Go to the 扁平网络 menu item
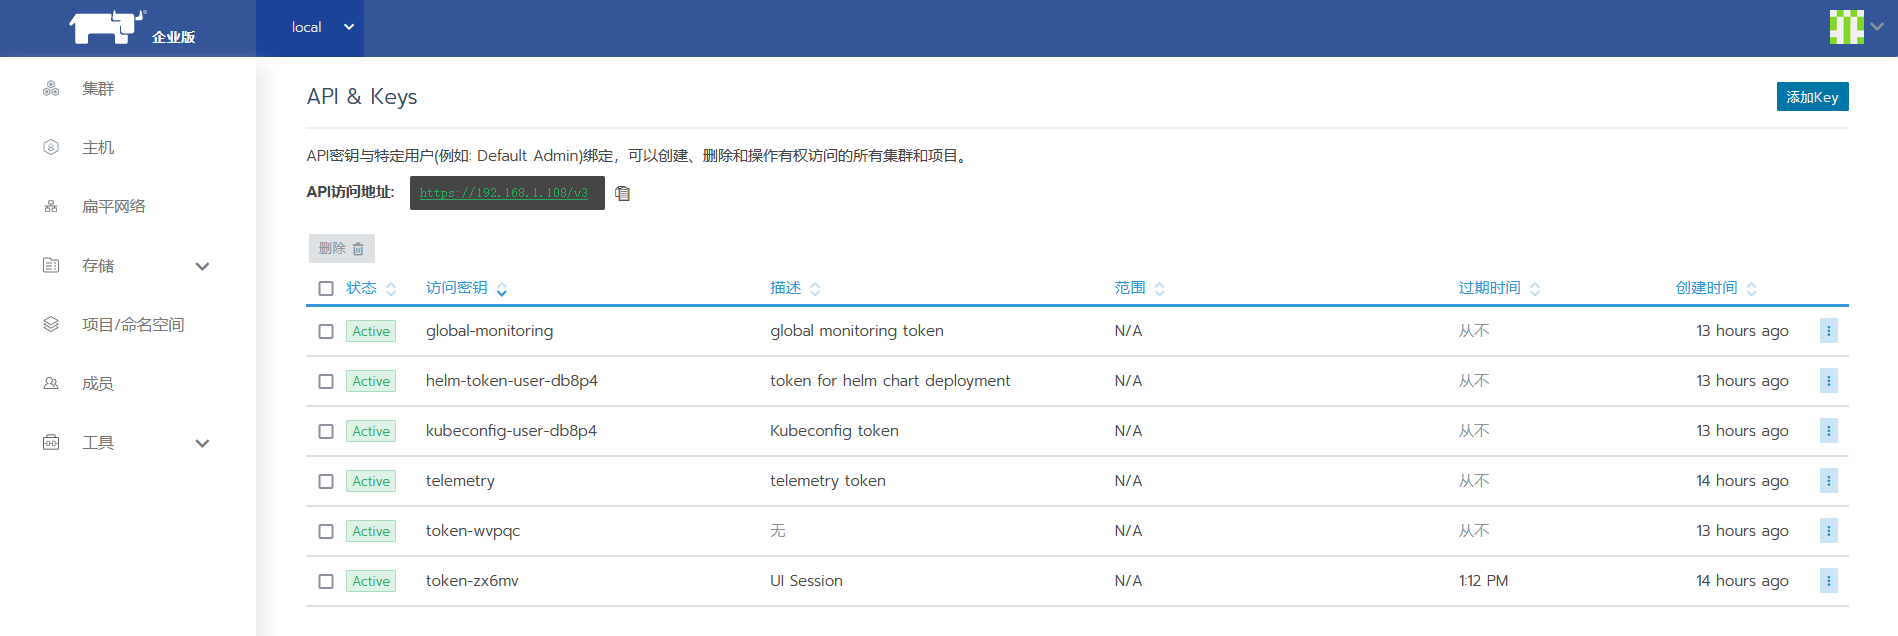This screenshot has height=636, width=1898. (114, 206)
